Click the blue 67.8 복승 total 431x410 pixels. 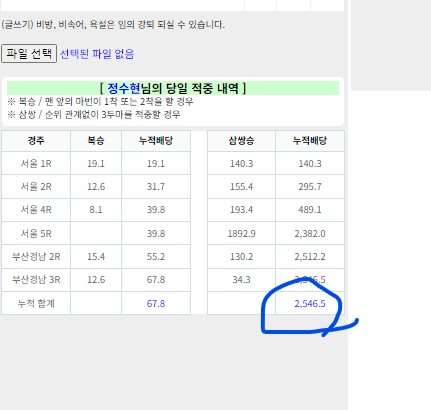coord(156,304)
